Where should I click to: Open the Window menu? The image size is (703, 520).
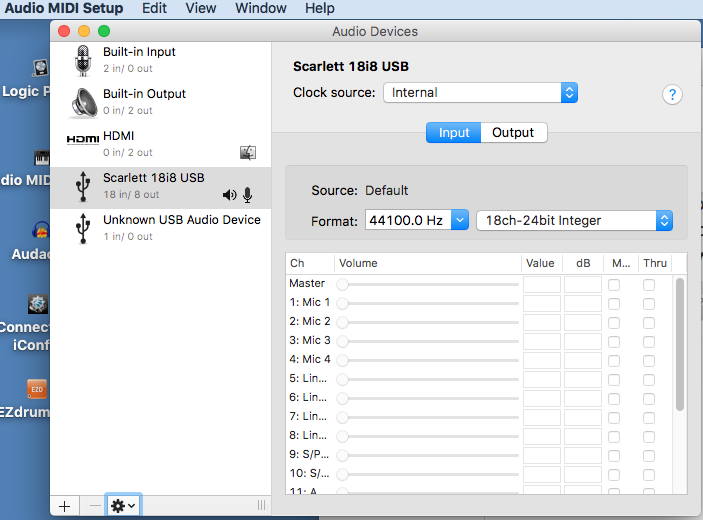tap(260, 8)
